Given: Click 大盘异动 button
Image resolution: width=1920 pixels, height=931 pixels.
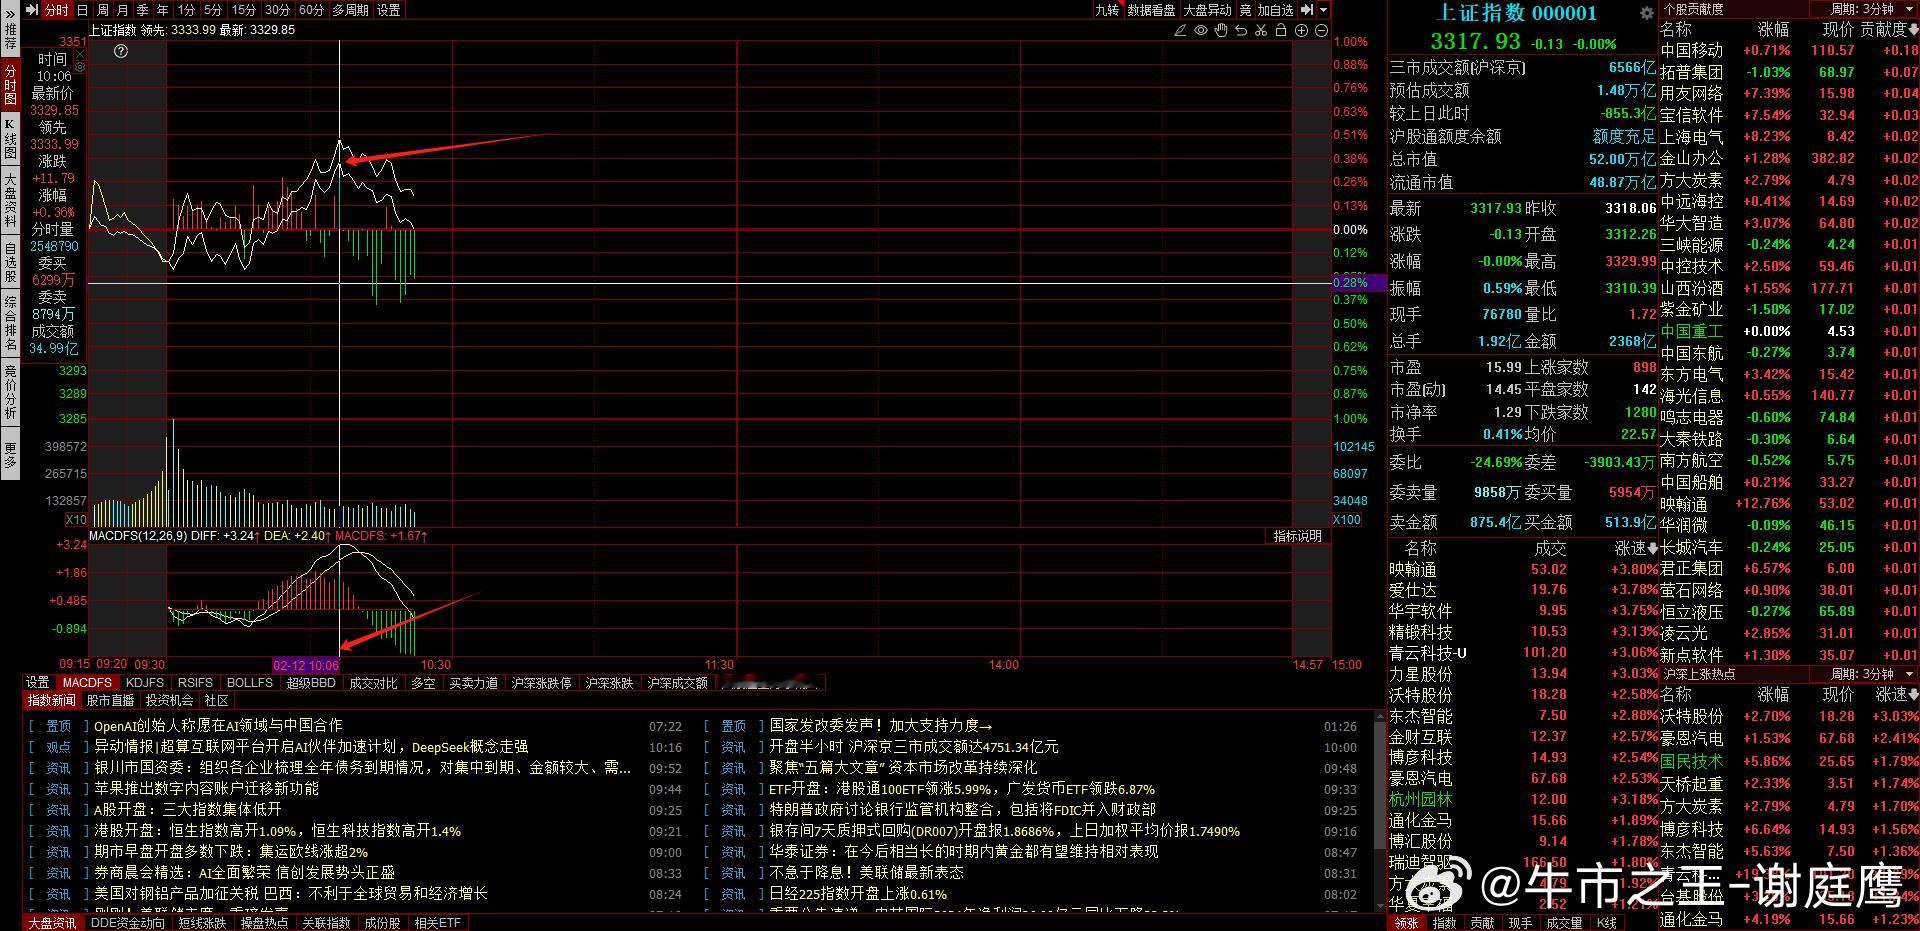Looking at the screenshot, I should tap(1208, 10).
